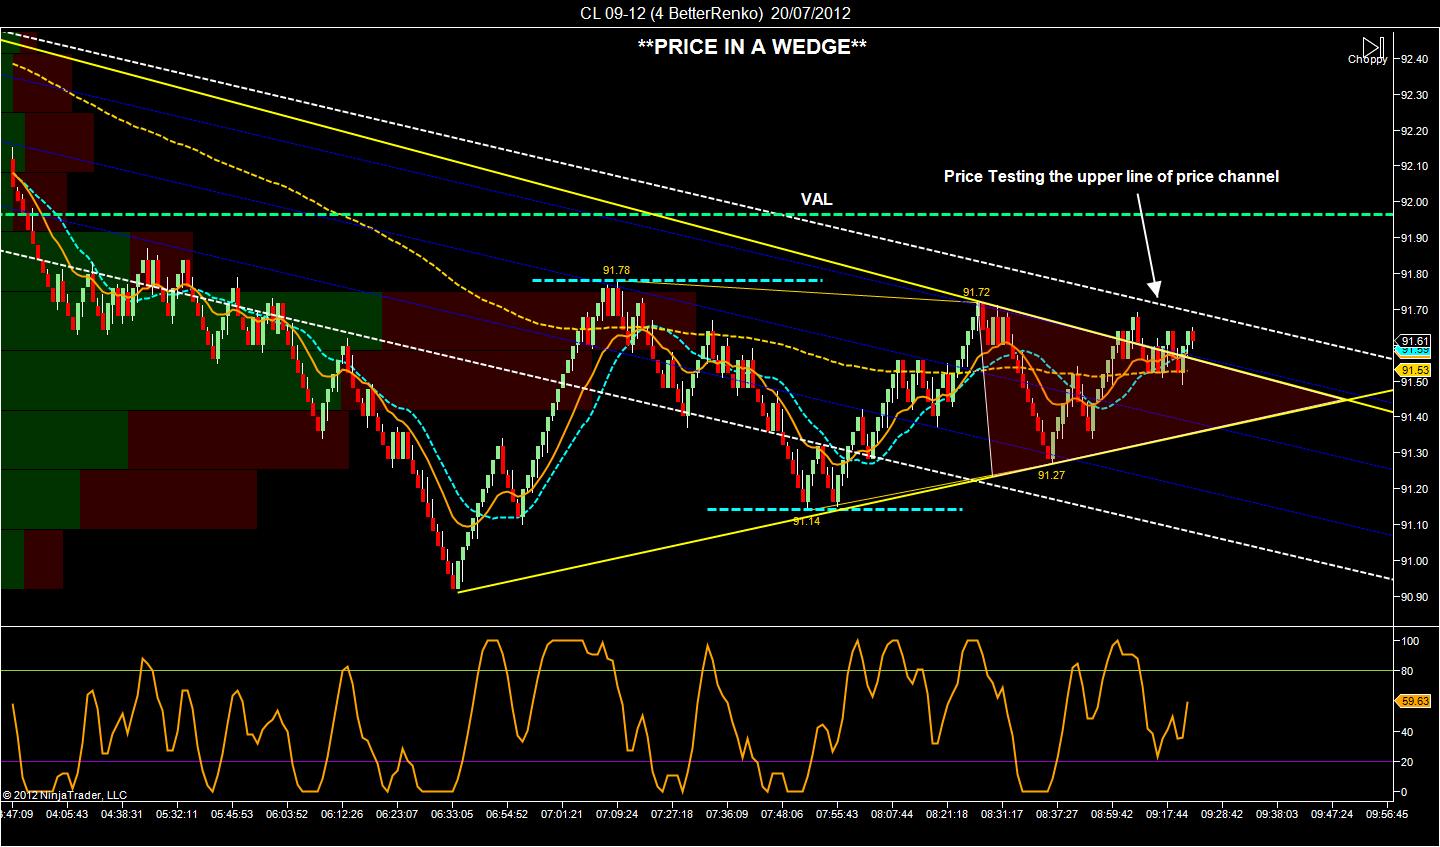Click 92.30 on the price axis
1440x847 pixels.
pos(1414,95)
